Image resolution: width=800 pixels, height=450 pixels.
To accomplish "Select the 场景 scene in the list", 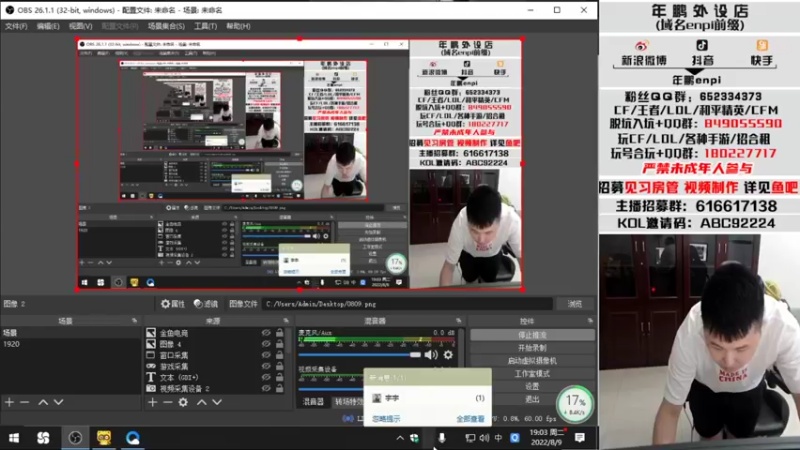I will click(x=70, y=333).
